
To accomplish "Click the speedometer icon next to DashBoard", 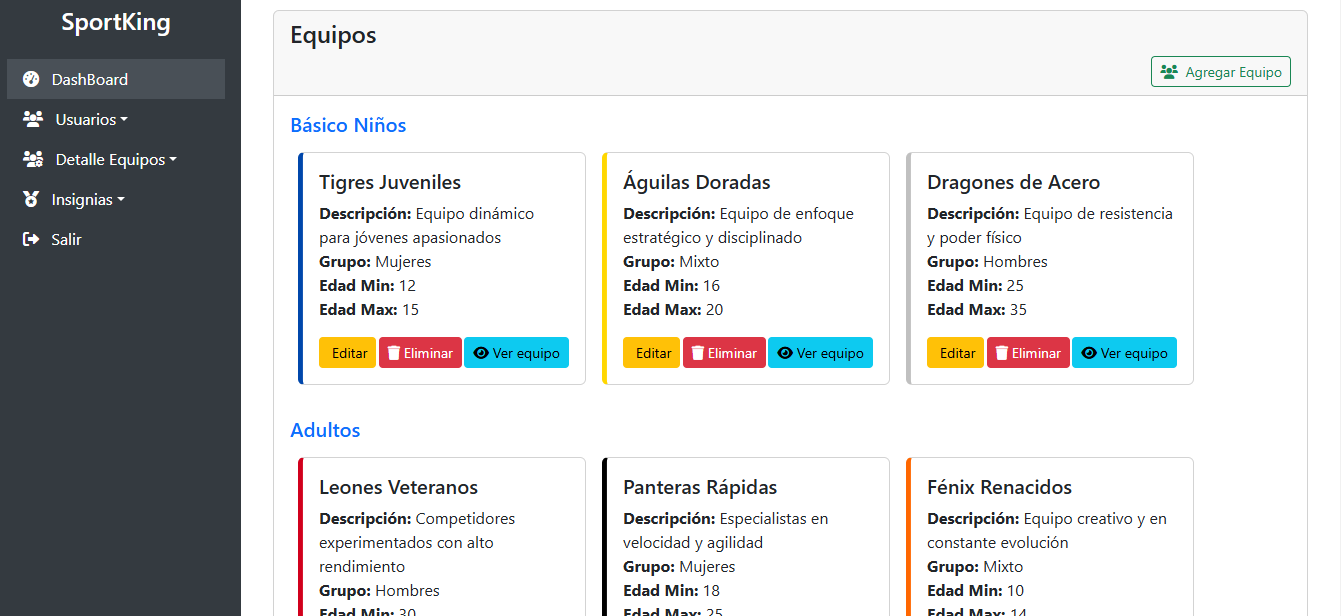I will (x=29, y=79).
